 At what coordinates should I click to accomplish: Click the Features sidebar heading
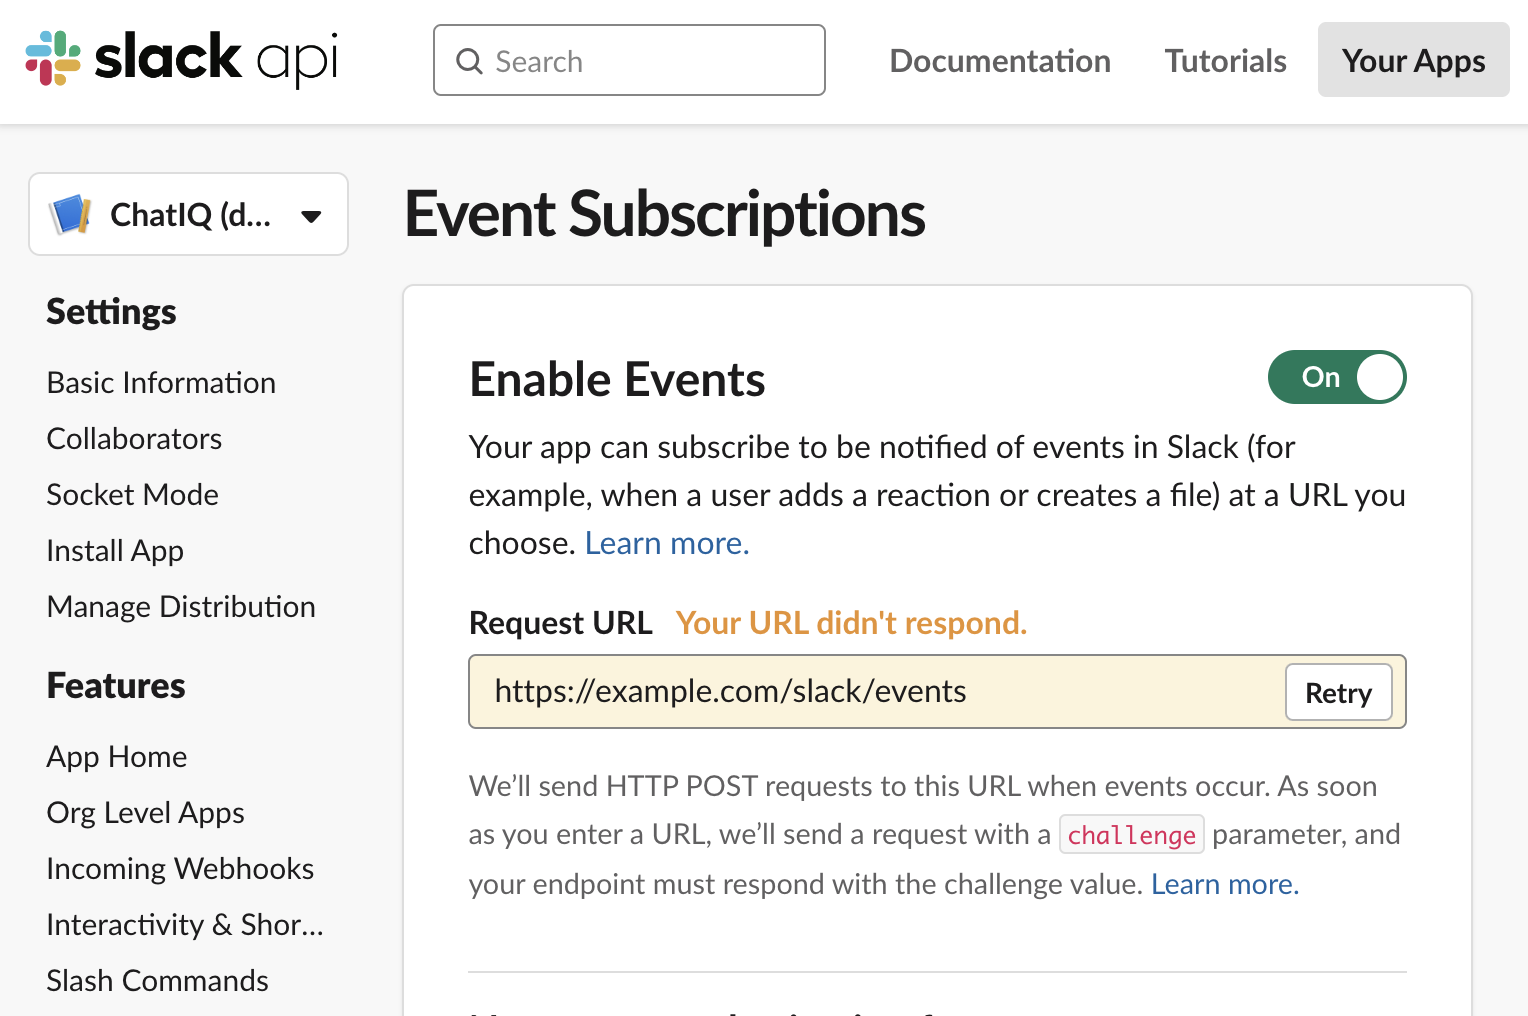[116, 686]
